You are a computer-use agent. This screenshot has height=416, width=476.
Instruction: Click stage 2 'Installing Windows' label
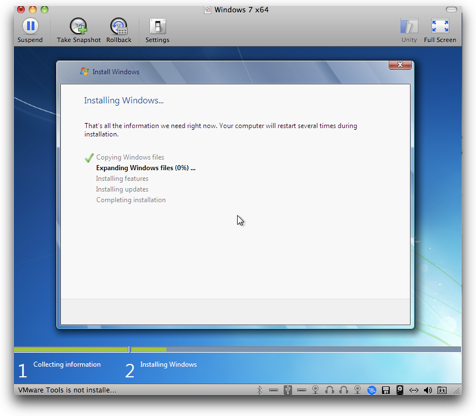point(168,364)
